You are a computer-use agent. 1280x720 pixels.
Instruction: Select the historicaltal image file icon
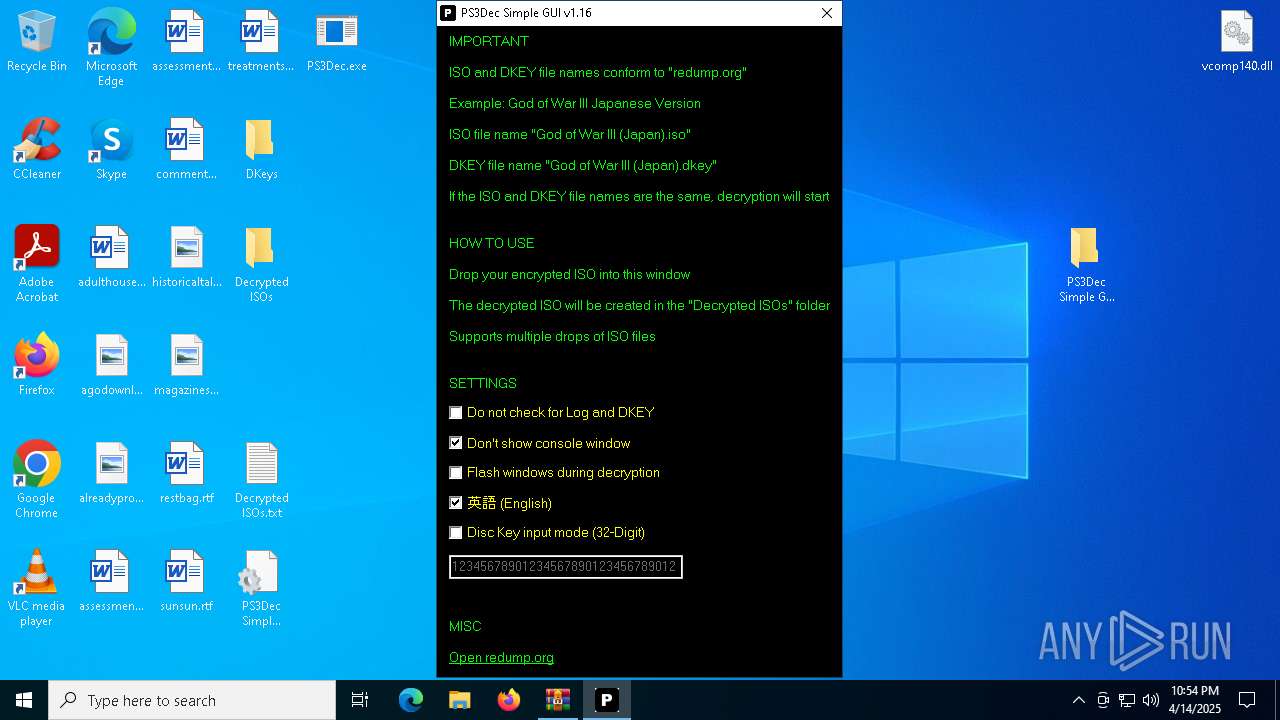(186, 257)
